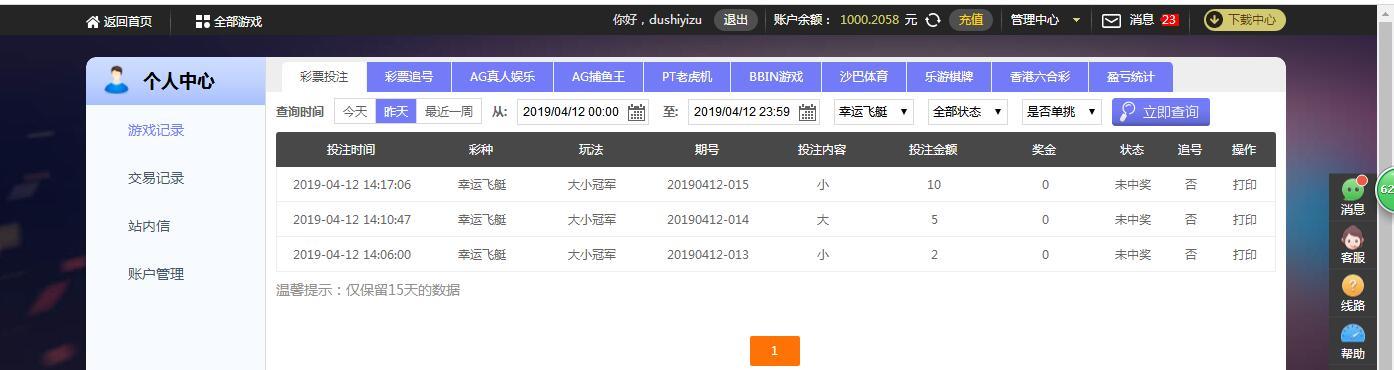1394x370 pixels.
Task: Switch to the 彩票投注 tab
Action: pos(324,77)
